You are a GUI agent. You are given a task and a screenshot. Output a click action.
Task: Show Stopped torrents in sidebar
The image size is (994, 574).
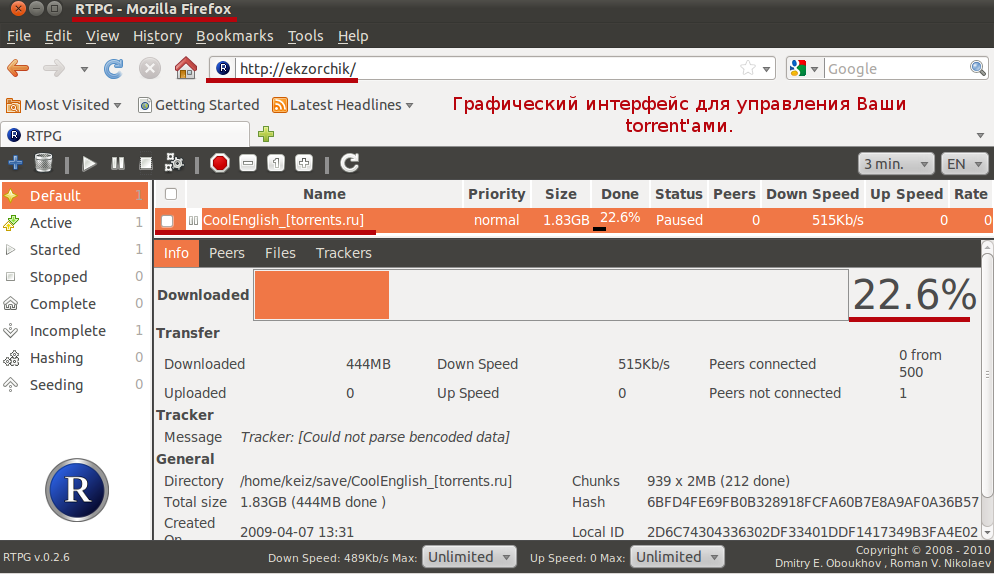click(74, 277)
